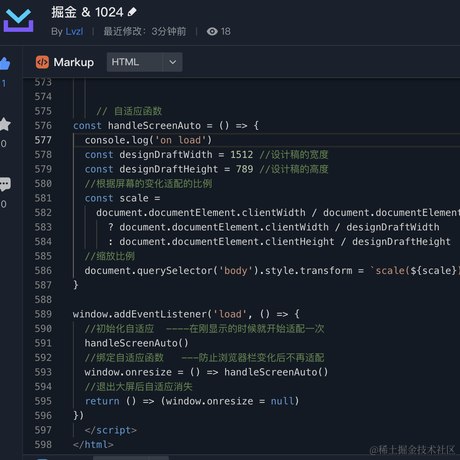Click line number 598

43,444
